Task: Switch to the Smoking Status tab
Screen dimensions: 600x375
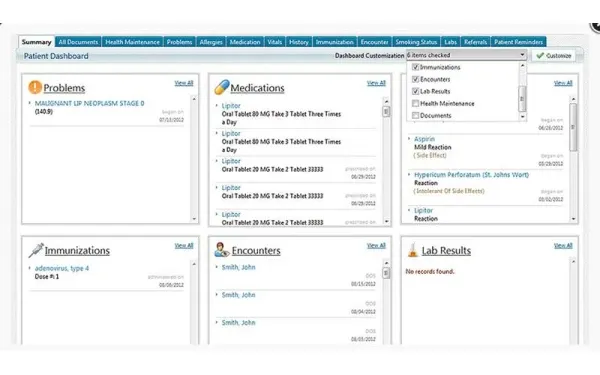Action: pyautogui.click(x=416, y=42)
